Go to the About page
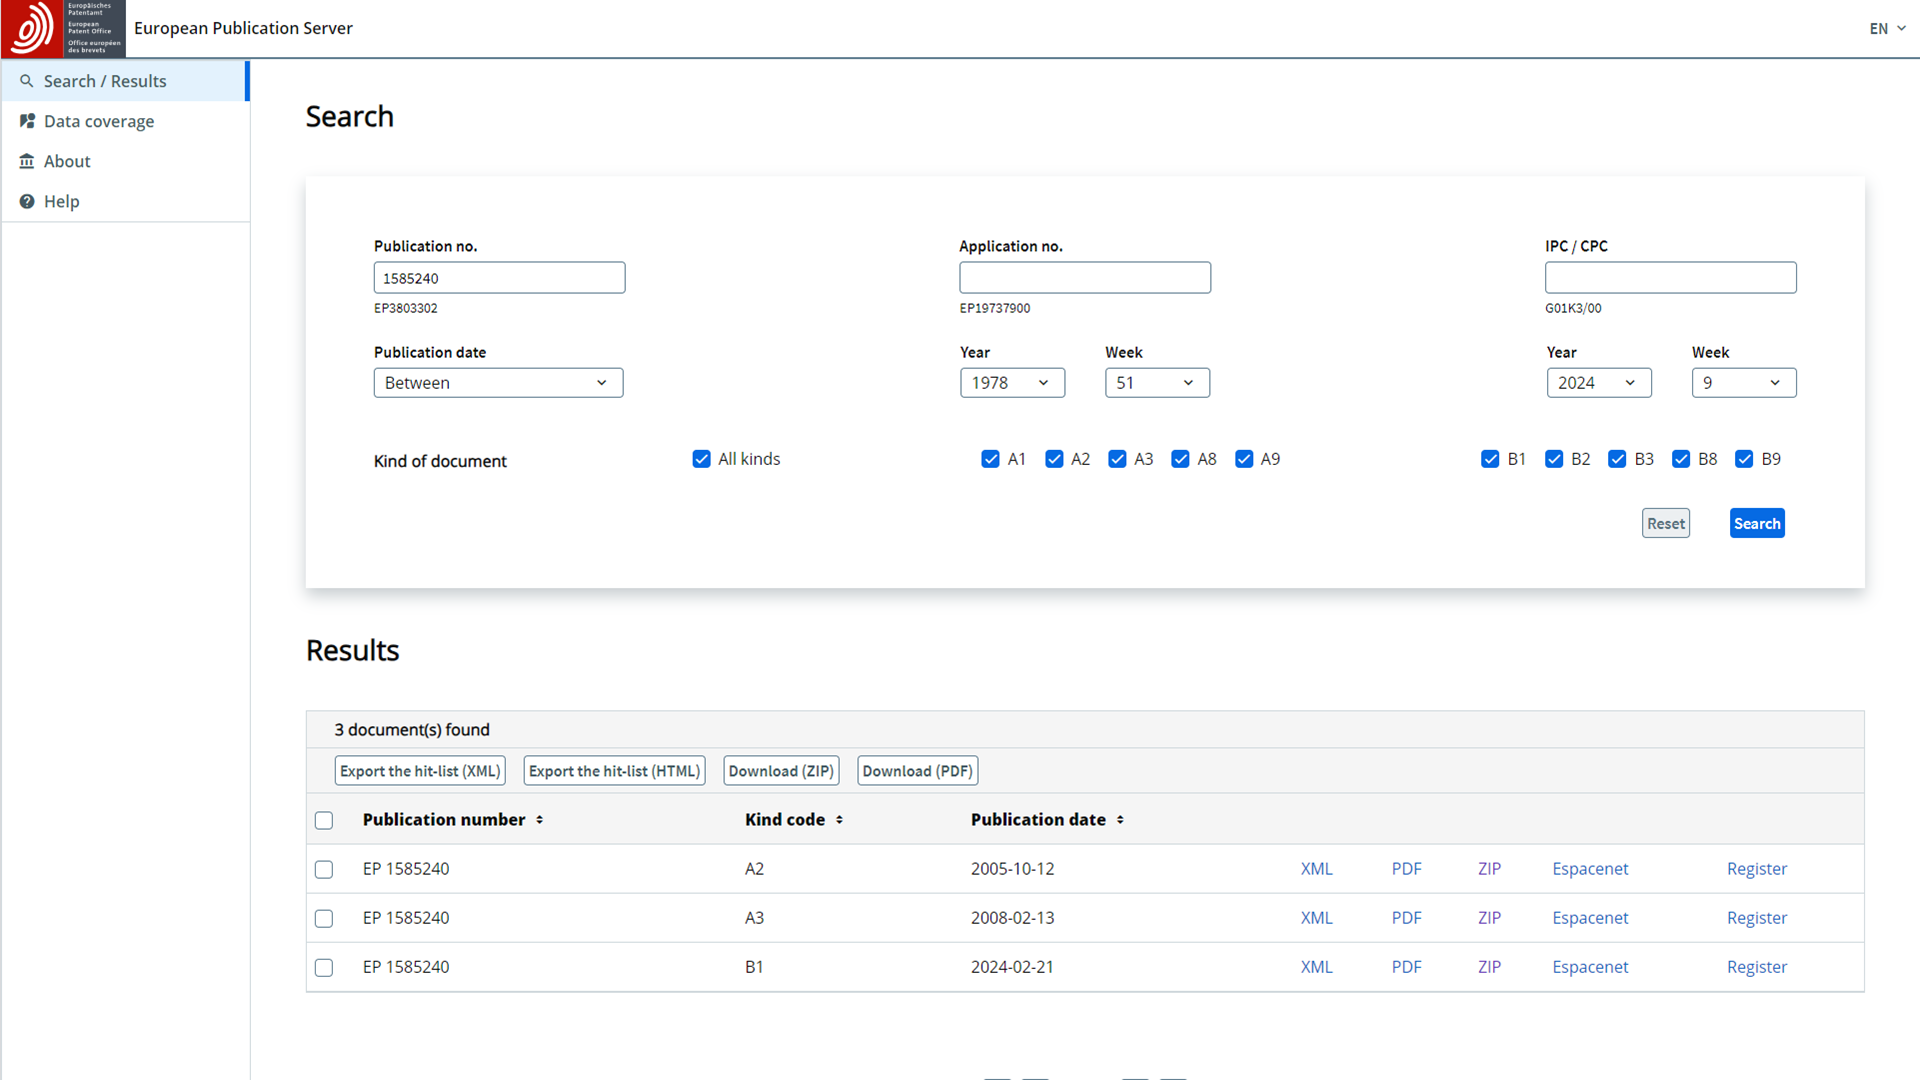The width and height of the screenshot is (1920, 1080). pyautogui.click(x=67, y=161)
